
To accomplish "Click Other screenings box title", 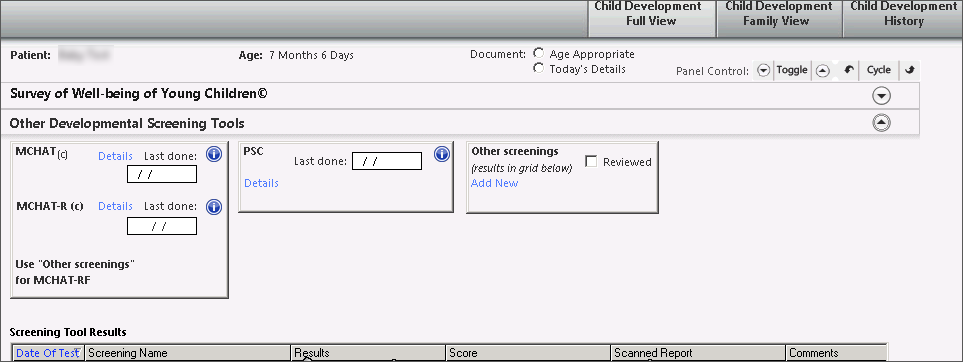I will [x=515, y=151].
